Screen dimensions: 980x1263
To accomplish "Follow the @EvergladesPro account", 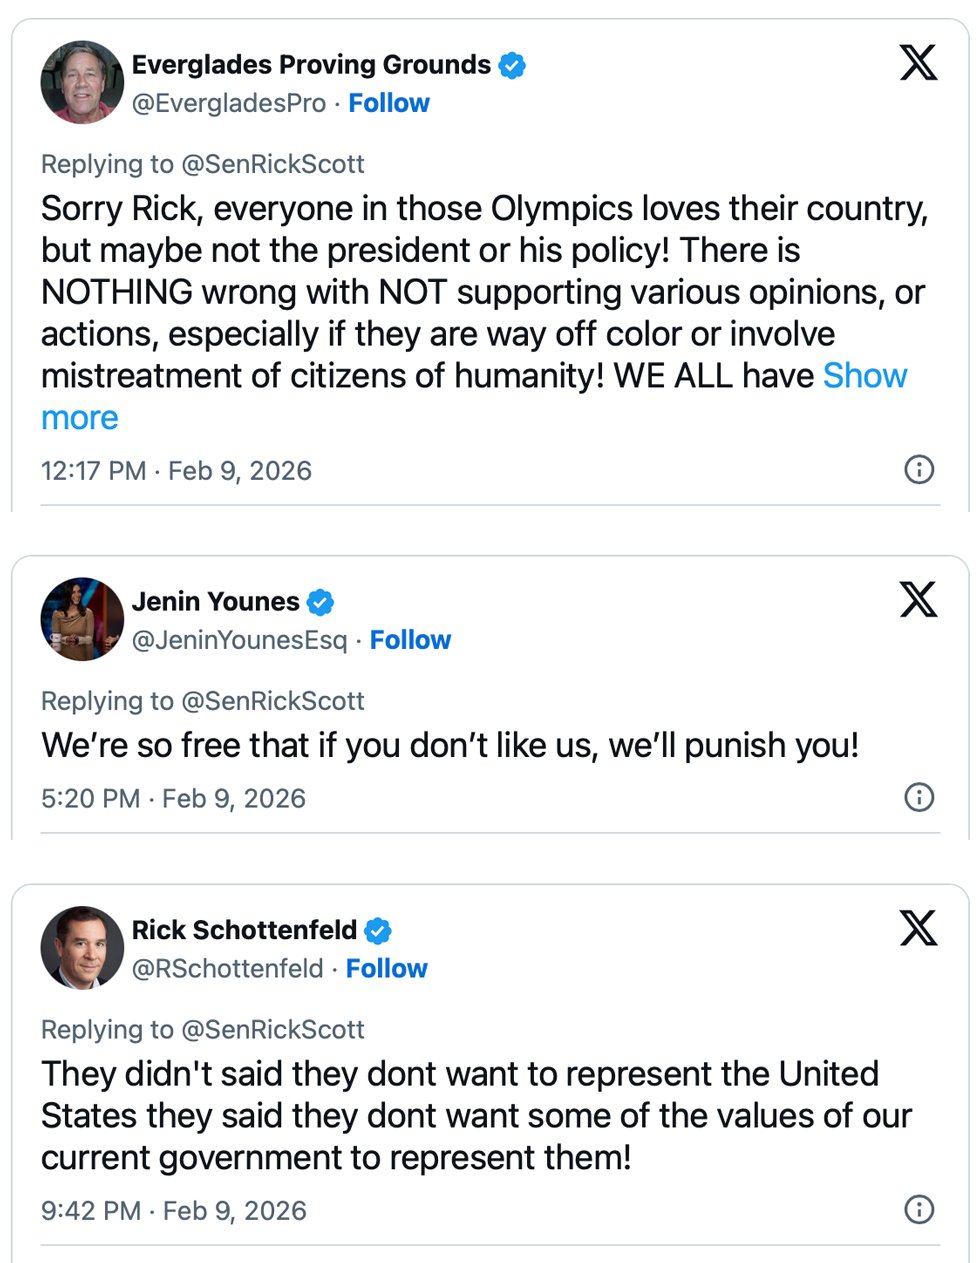I will (x=389, y=103).
